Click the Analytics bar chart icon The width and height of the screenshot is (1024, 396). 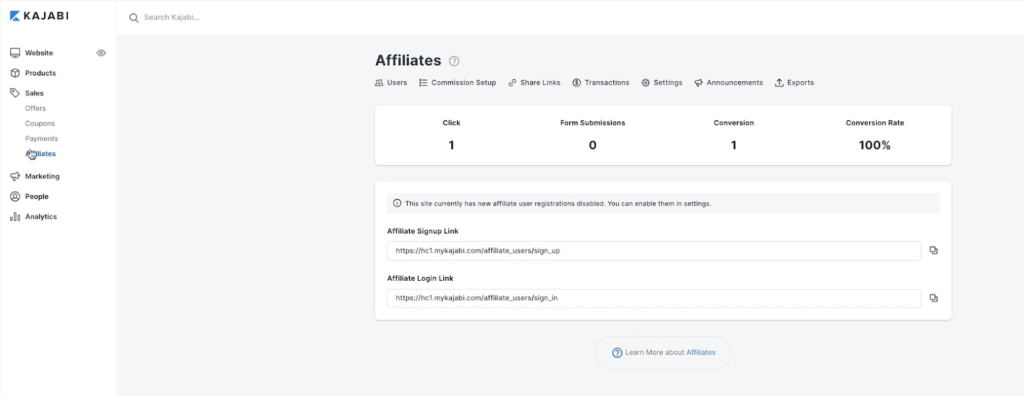(15, 217)
